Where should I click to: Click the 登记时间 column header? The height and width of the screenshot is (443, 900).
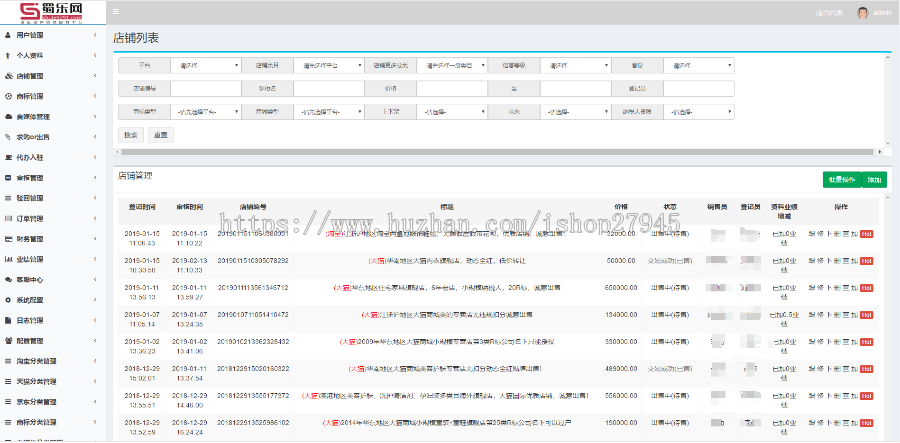coord(141,207)
